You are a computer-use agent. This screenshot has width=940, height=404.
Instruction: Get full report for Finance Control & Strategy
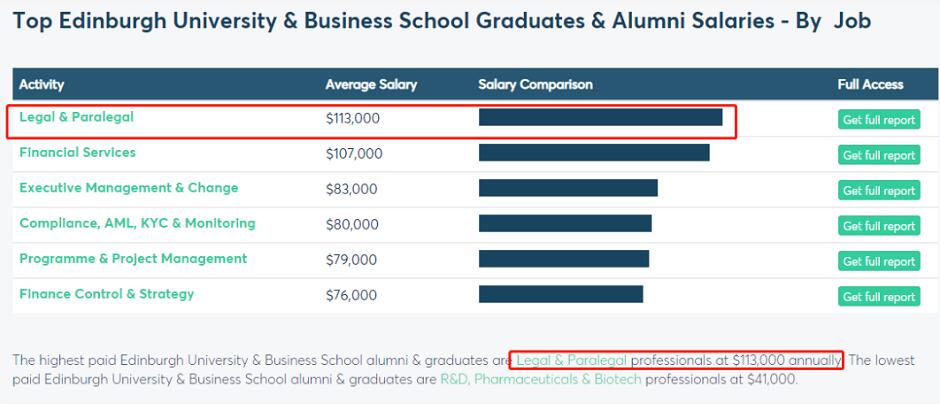pos(878,297)
